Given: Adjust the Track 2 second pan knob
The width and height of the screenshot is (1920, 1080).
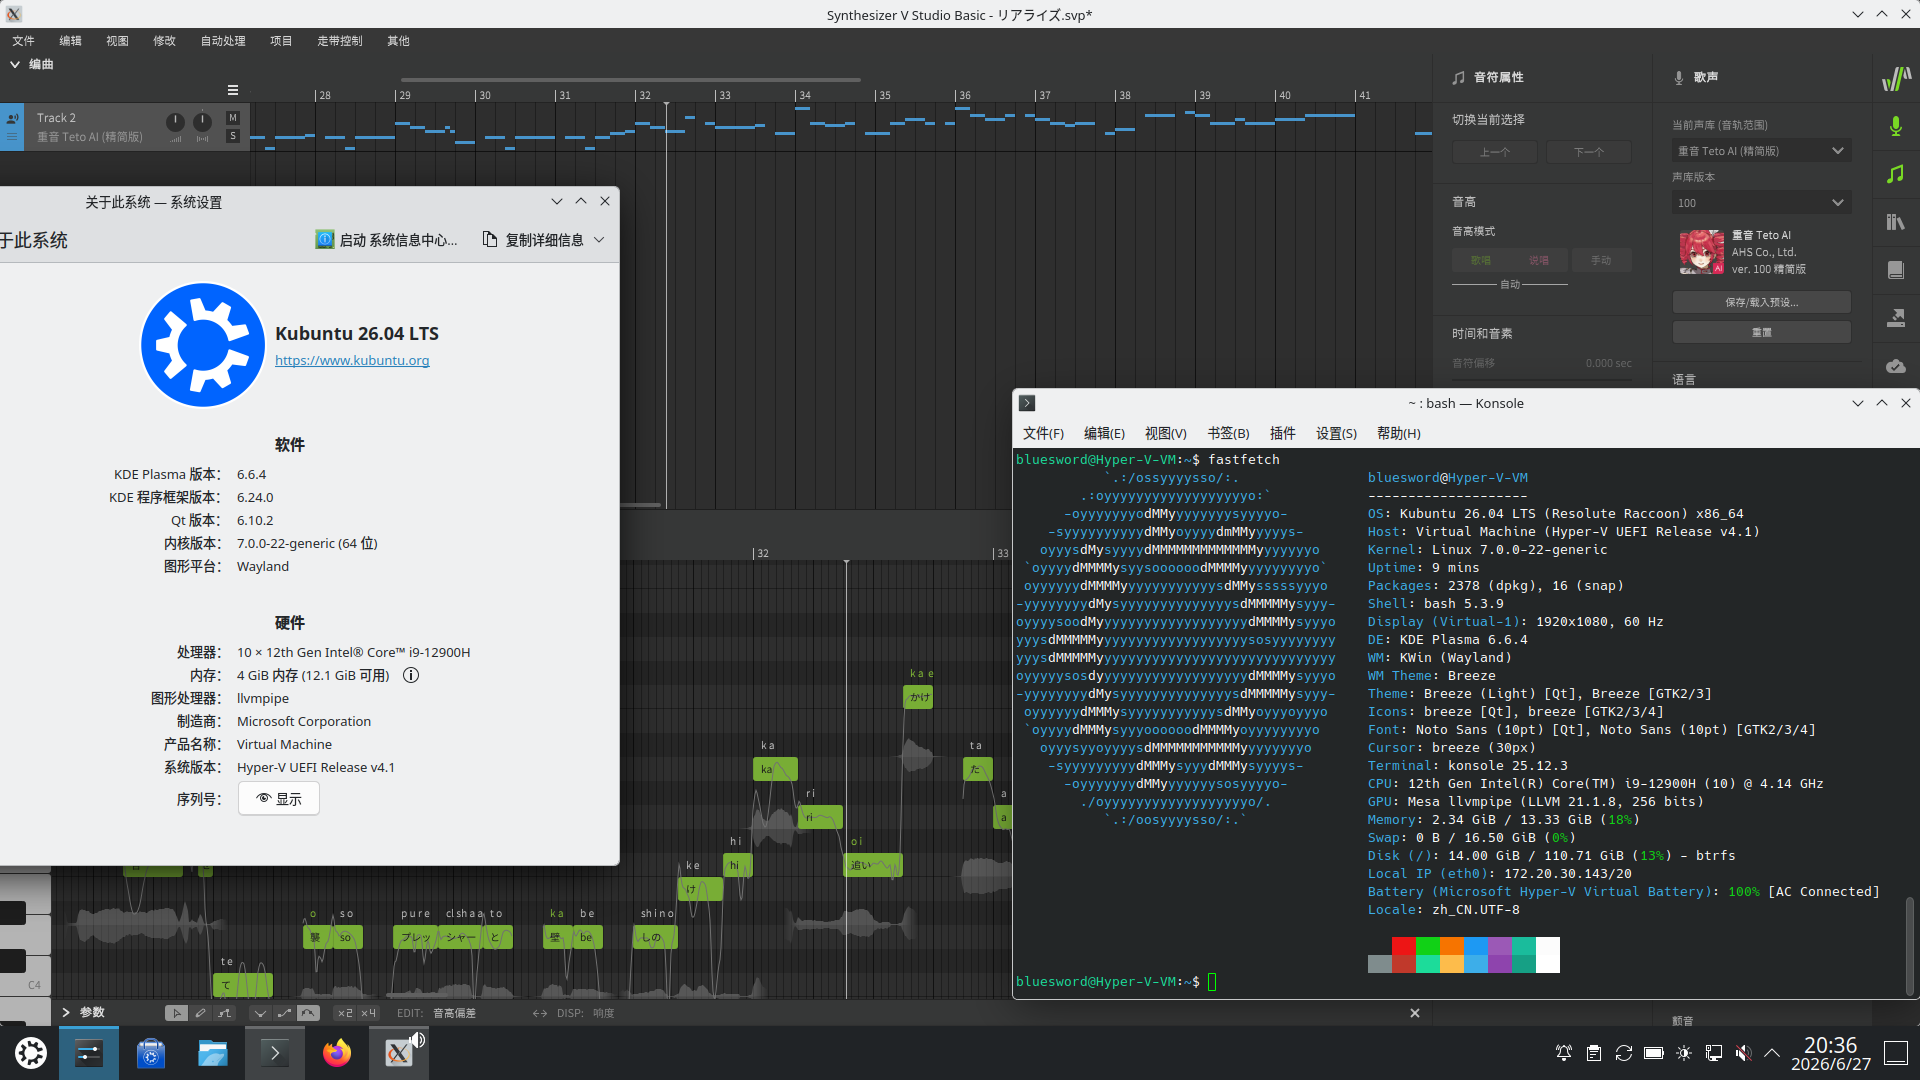Looking at the screenshot, I should 202,122.
